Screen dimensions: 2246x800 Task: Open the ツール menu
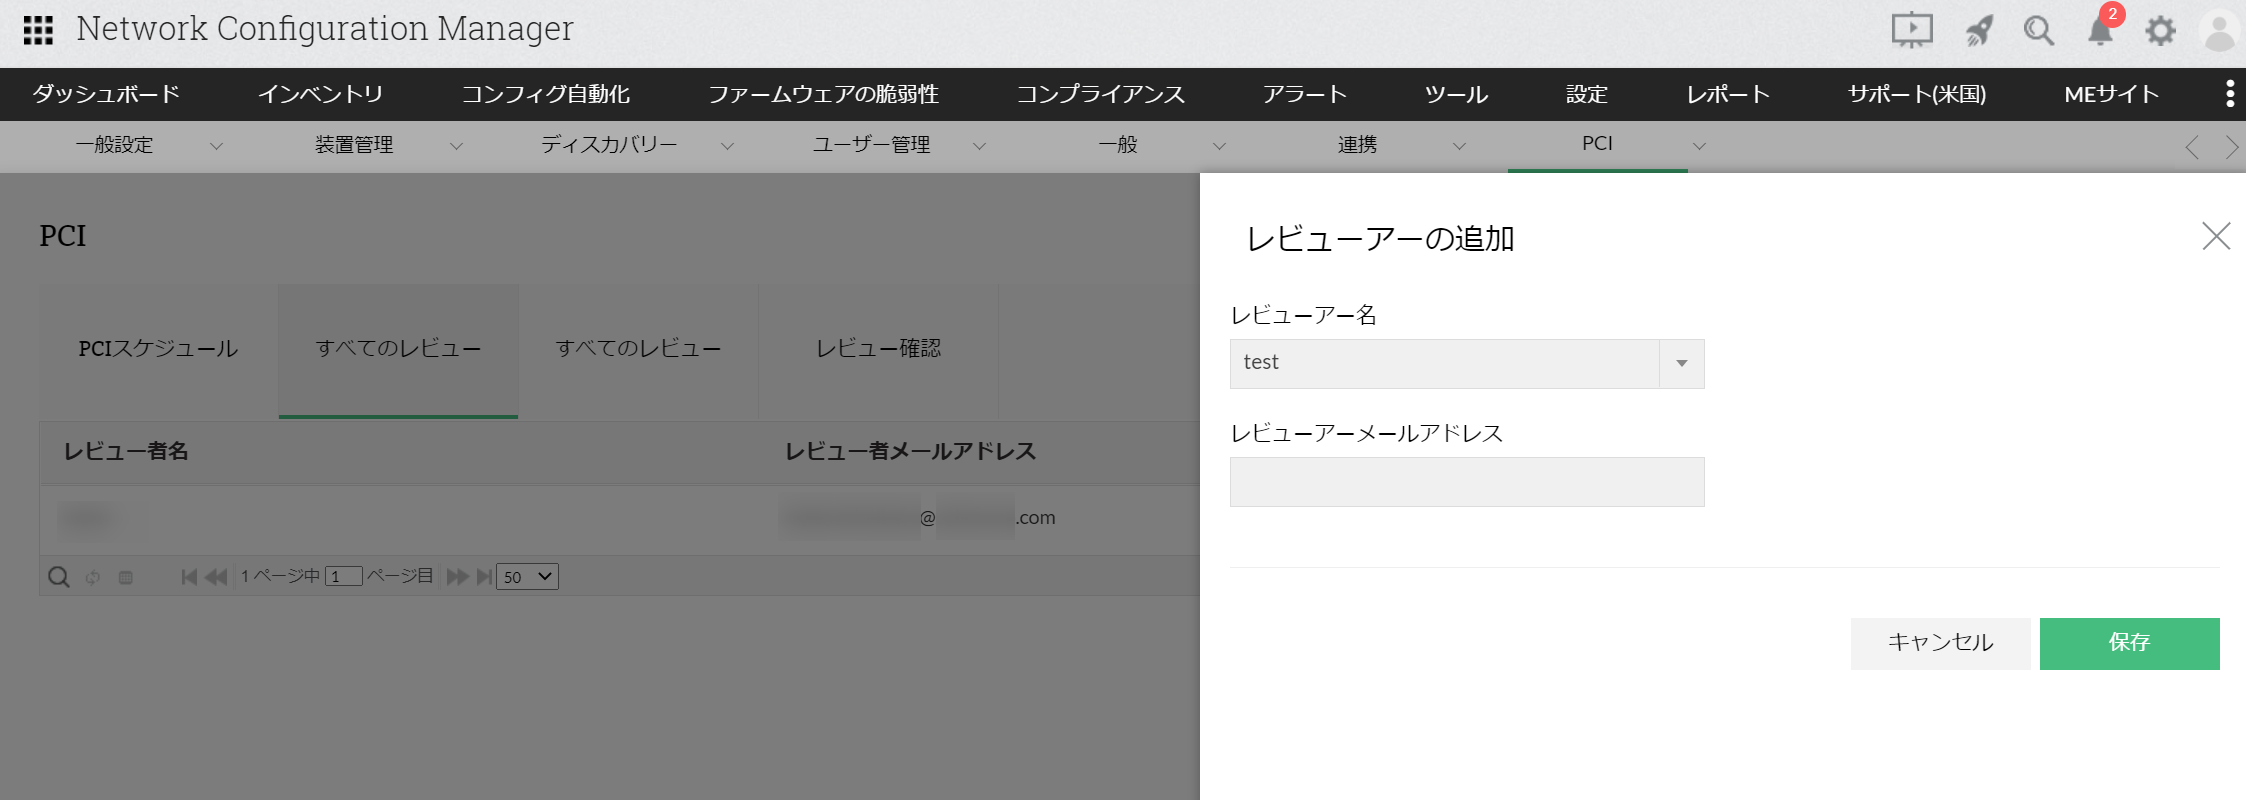click(x=1457, y=94)
